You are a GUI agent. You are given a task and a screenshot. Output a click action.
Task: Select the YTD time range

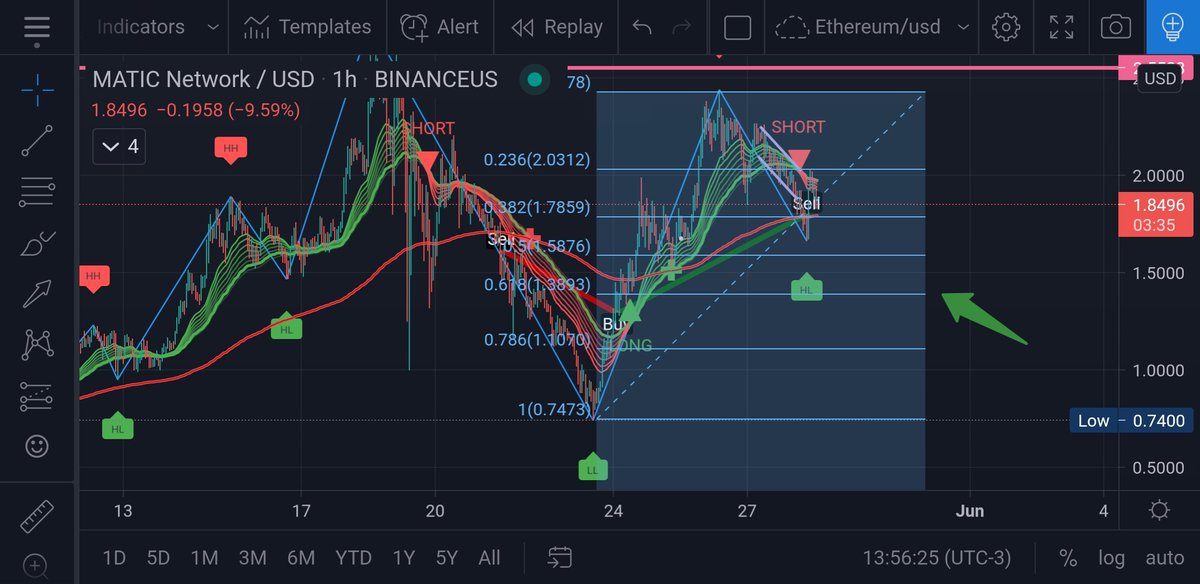point(353,557)
